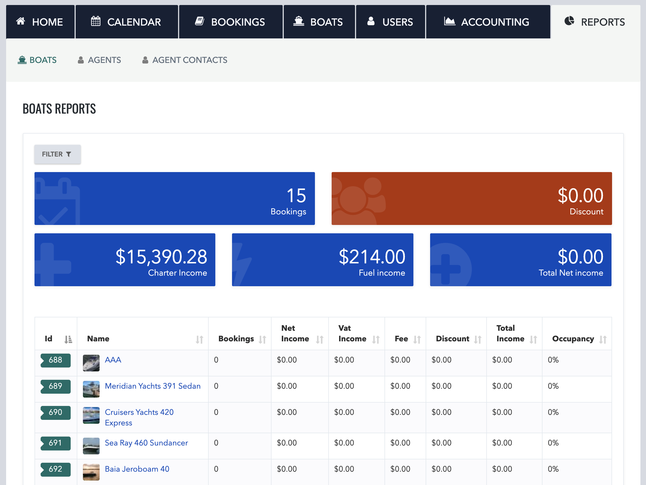Image resolution: width=646 pixels, height=485 pixels.
Task: Sort by Total Income column arrows
Action: pos(534,339)
